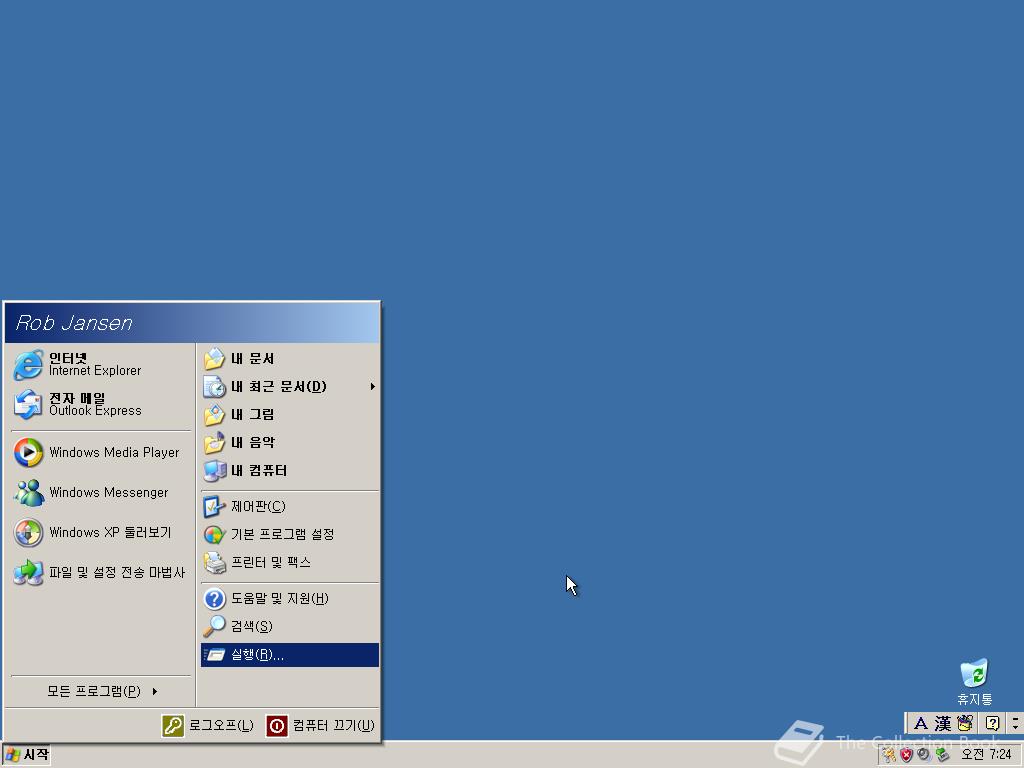The width and height of the screenshot is (1024, 768).
Task: Open the 내 그림 folder
Action: coord(290,415)
